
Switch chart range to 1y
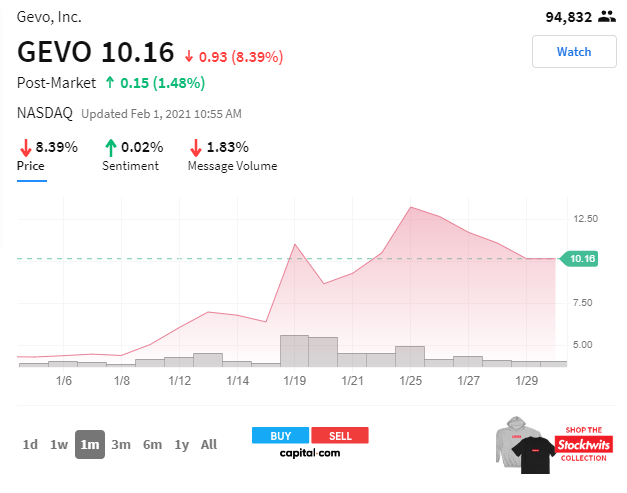pyautogui.click(x=182, y=445)
